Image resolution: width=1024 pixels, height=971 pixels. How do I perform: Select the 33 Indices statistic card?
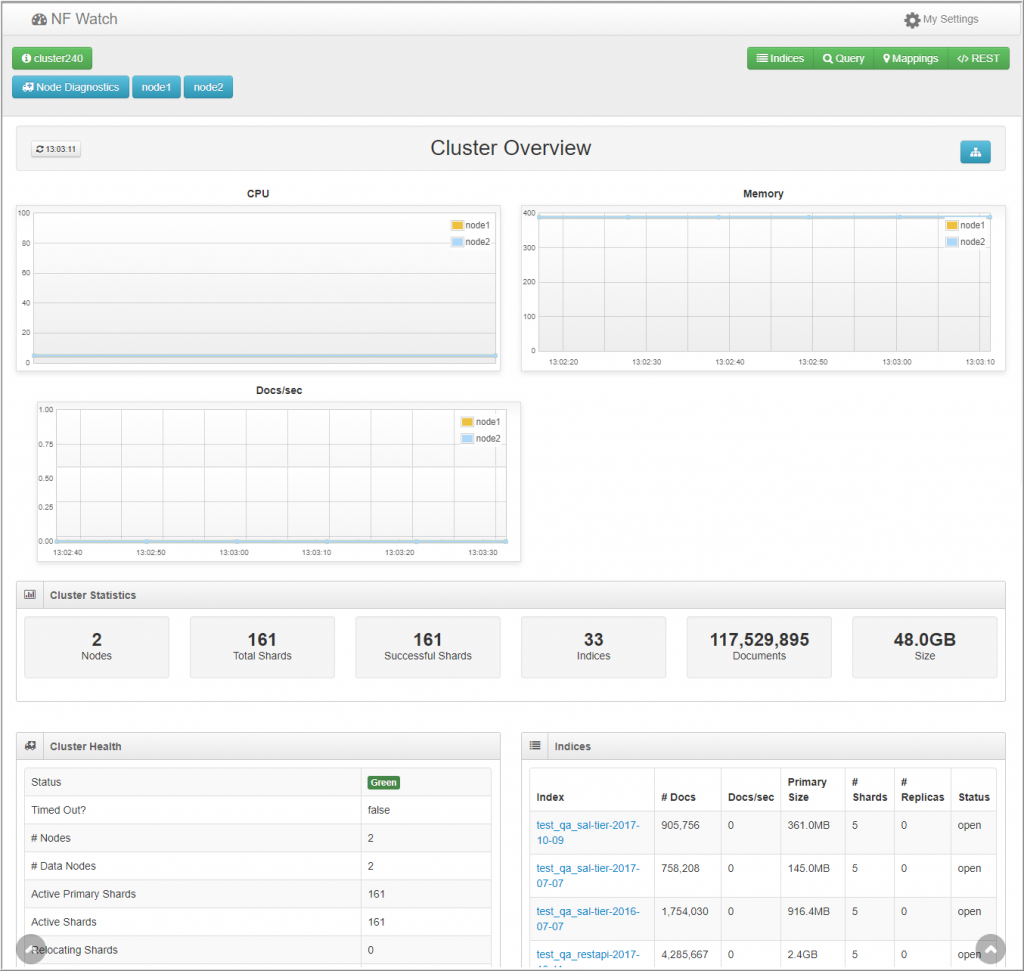click(594, 647)
